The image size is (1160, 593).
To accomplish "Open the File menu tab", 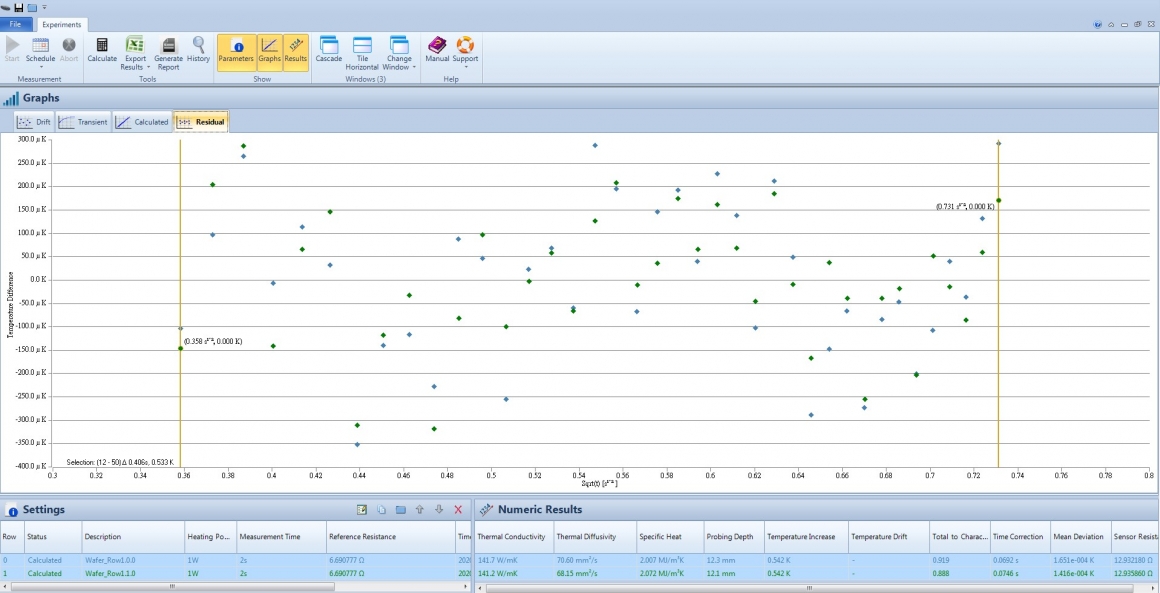I will (x=16, y=24).
